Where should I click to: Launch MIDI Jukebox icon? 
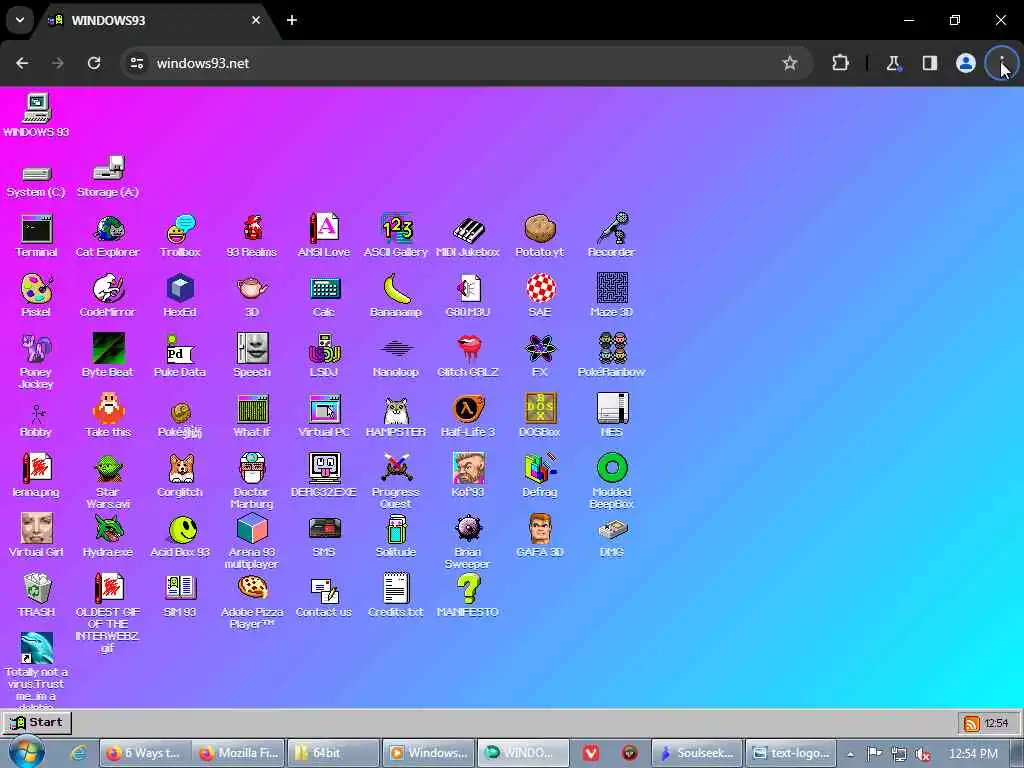[x=468, y=230]
